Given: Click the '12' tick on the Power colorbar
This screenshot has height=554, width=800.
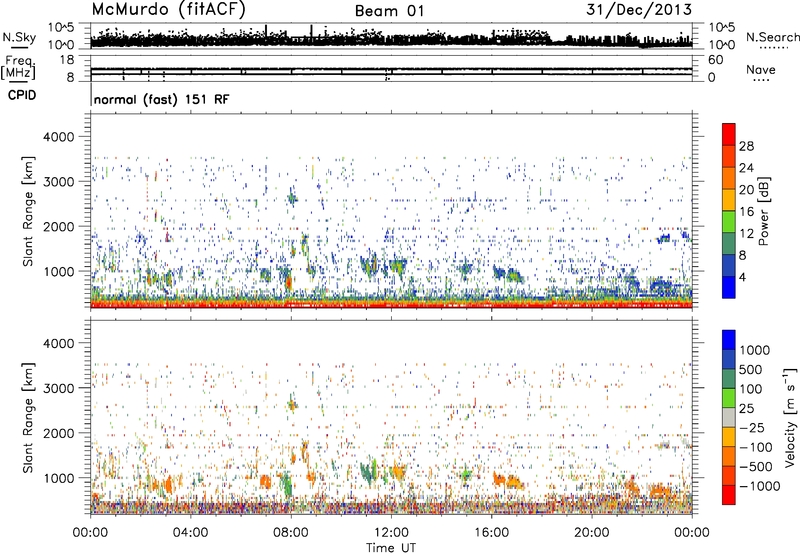Looking at the screenshot, I should click(746, 234).
